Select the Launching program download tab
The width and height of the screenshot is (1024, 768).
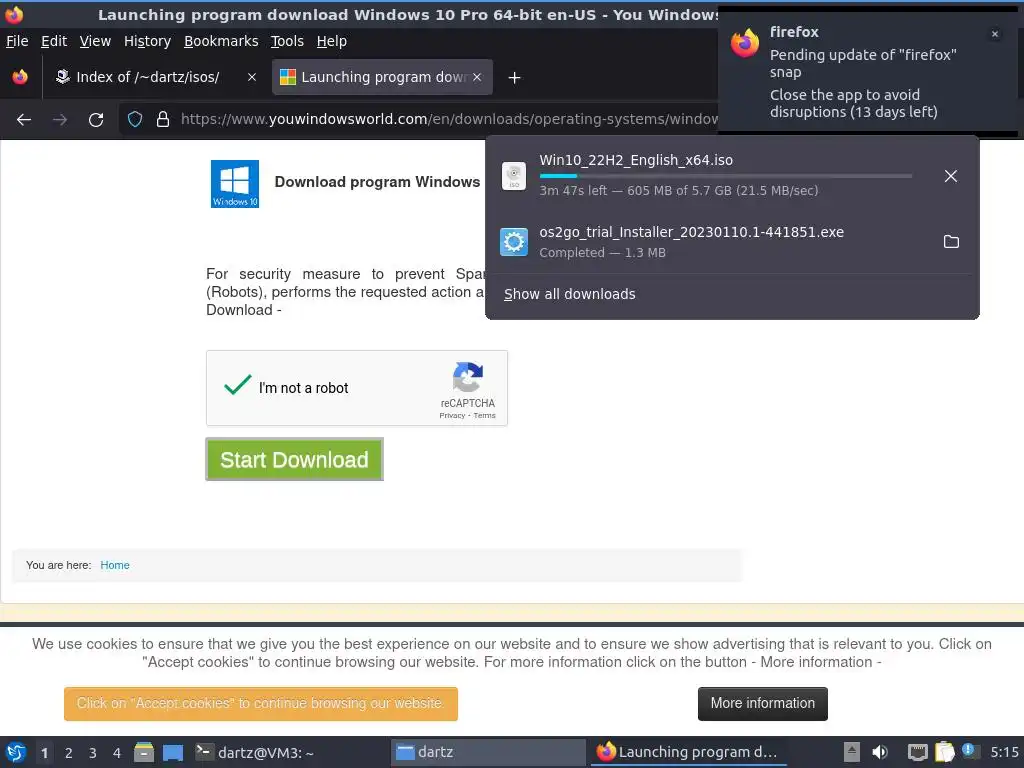tap(382, 77)
